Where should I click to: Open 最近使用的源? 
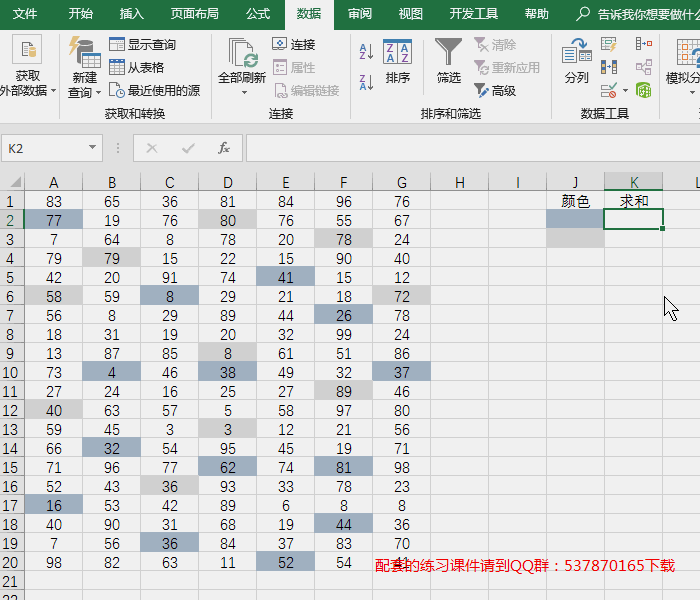[154, 91]
